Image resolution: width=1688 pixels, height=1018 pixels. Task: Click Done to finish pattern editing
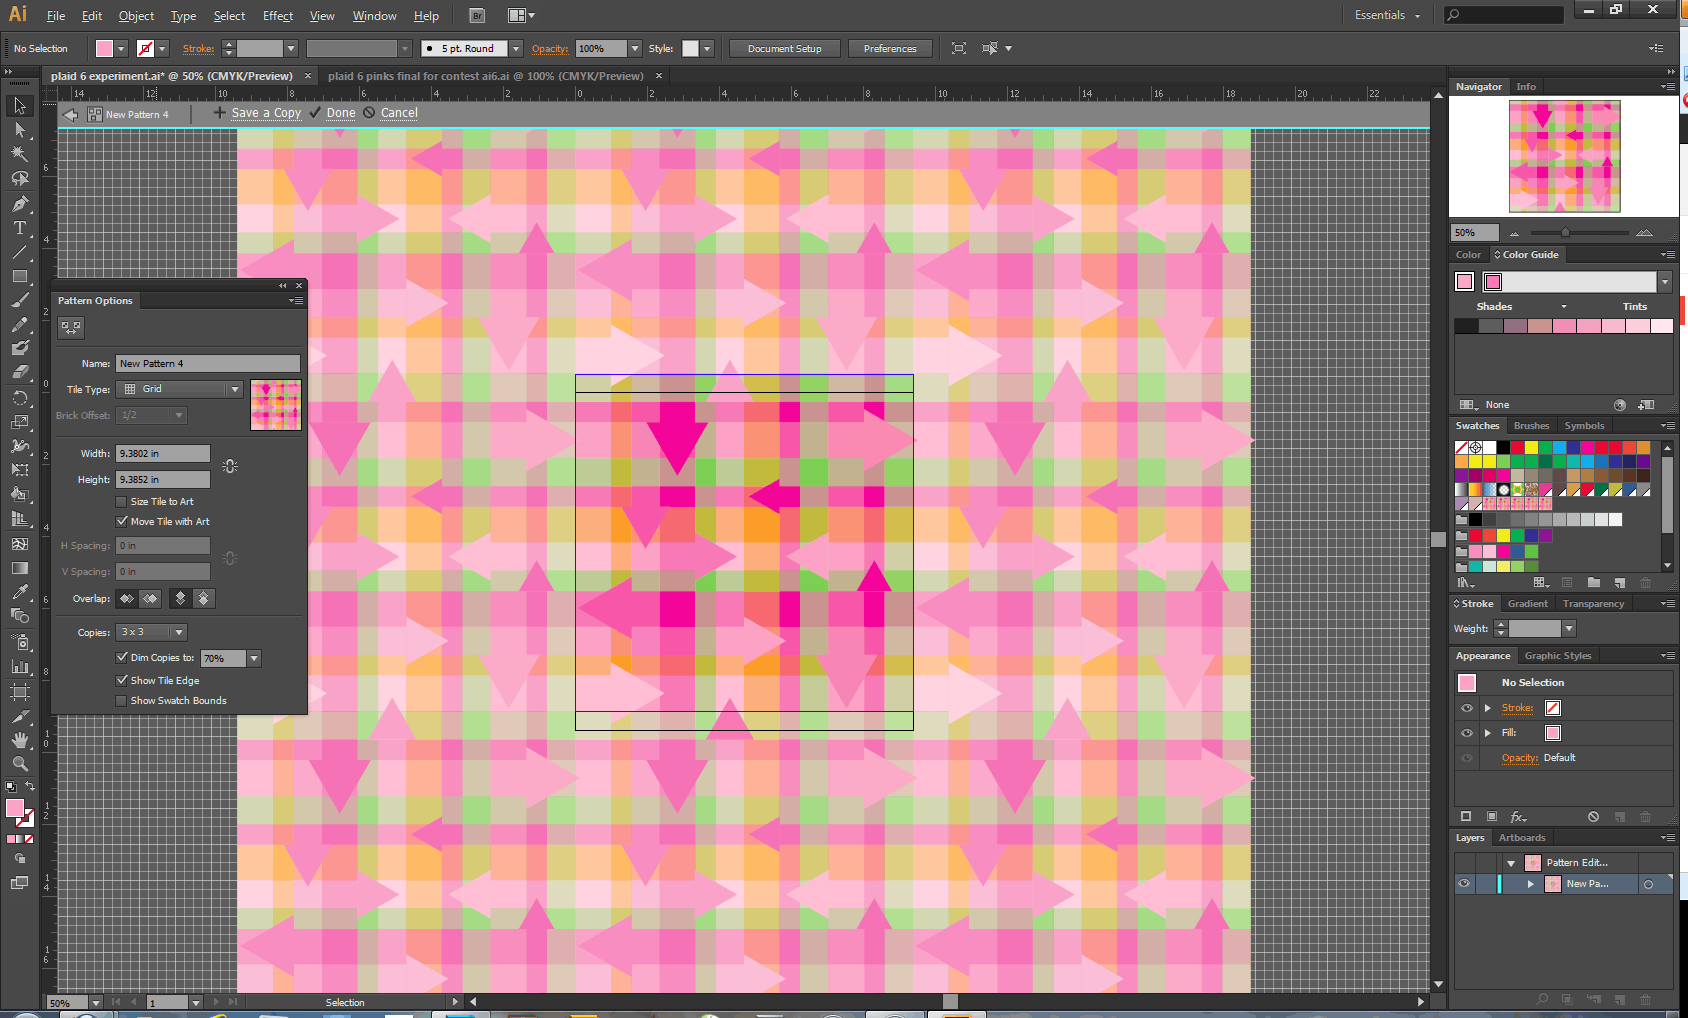point(340,113)
